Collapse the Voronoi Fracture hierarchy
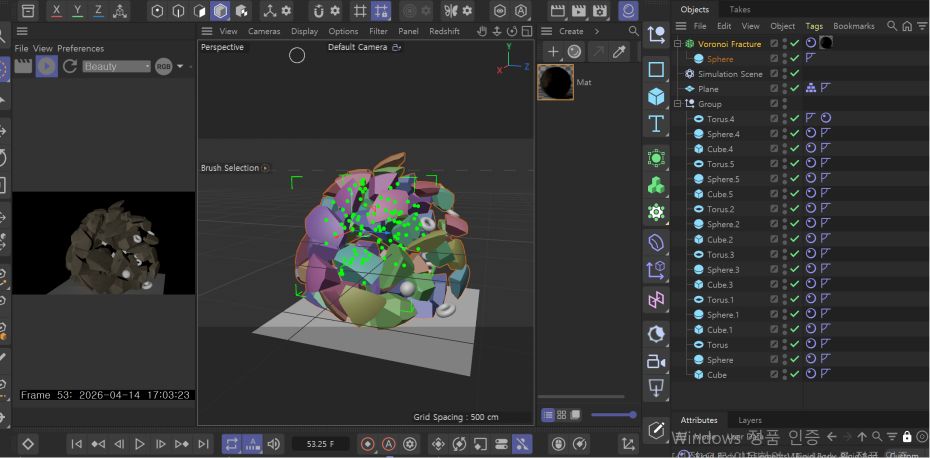 pyautogui.click(x=678, y=44)
